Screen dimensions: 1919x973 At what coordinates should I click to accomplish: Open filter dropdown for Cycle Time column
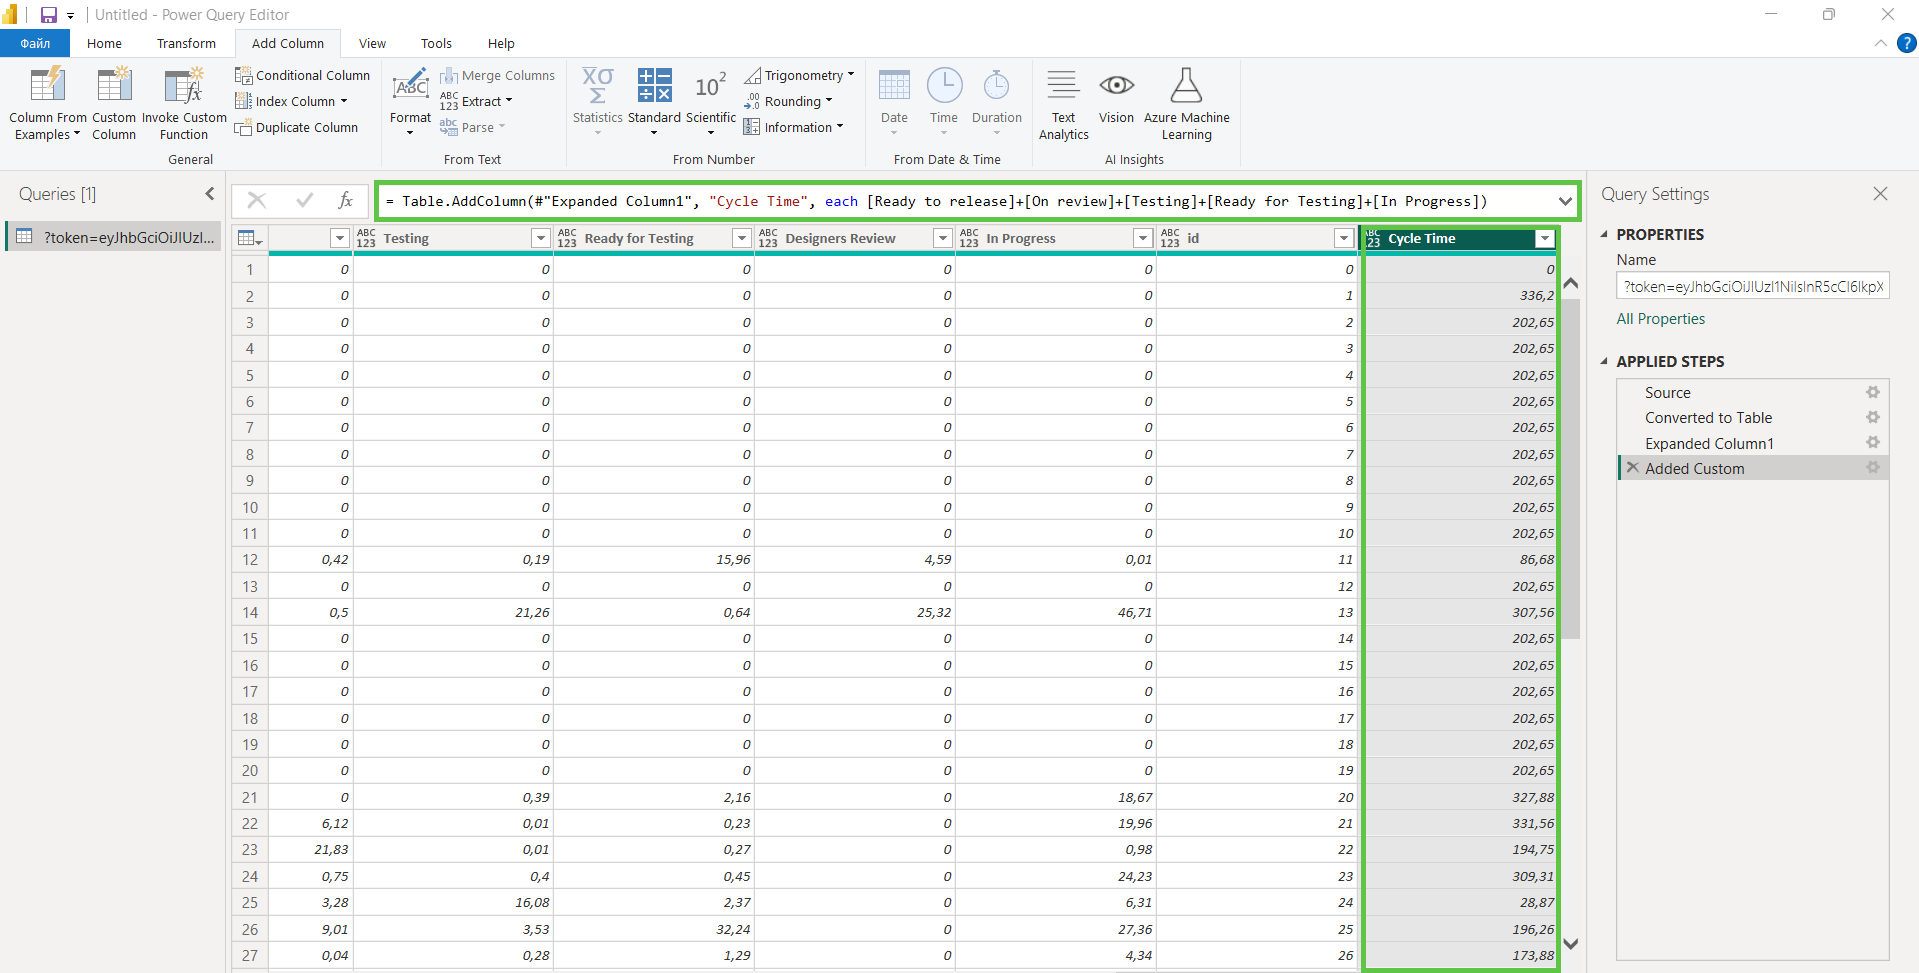(x=1545, y=239)
